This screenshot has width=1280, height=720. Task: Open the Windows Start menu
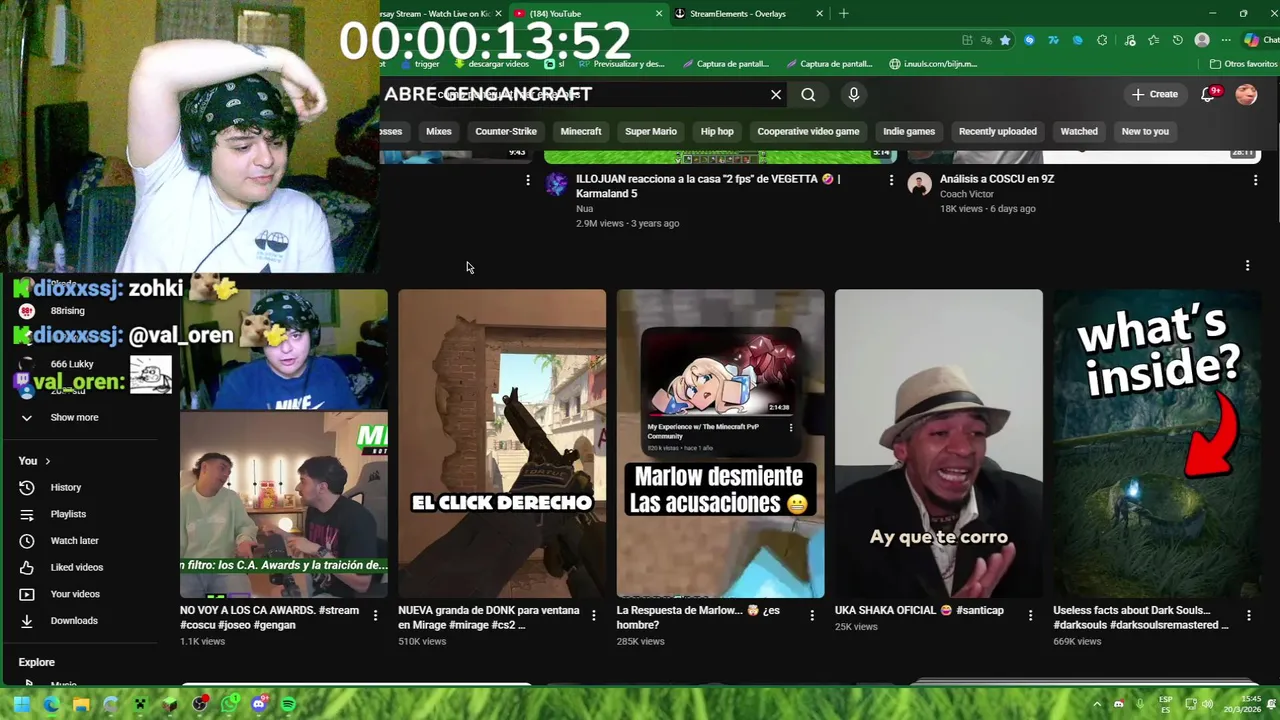click(21, 704)
